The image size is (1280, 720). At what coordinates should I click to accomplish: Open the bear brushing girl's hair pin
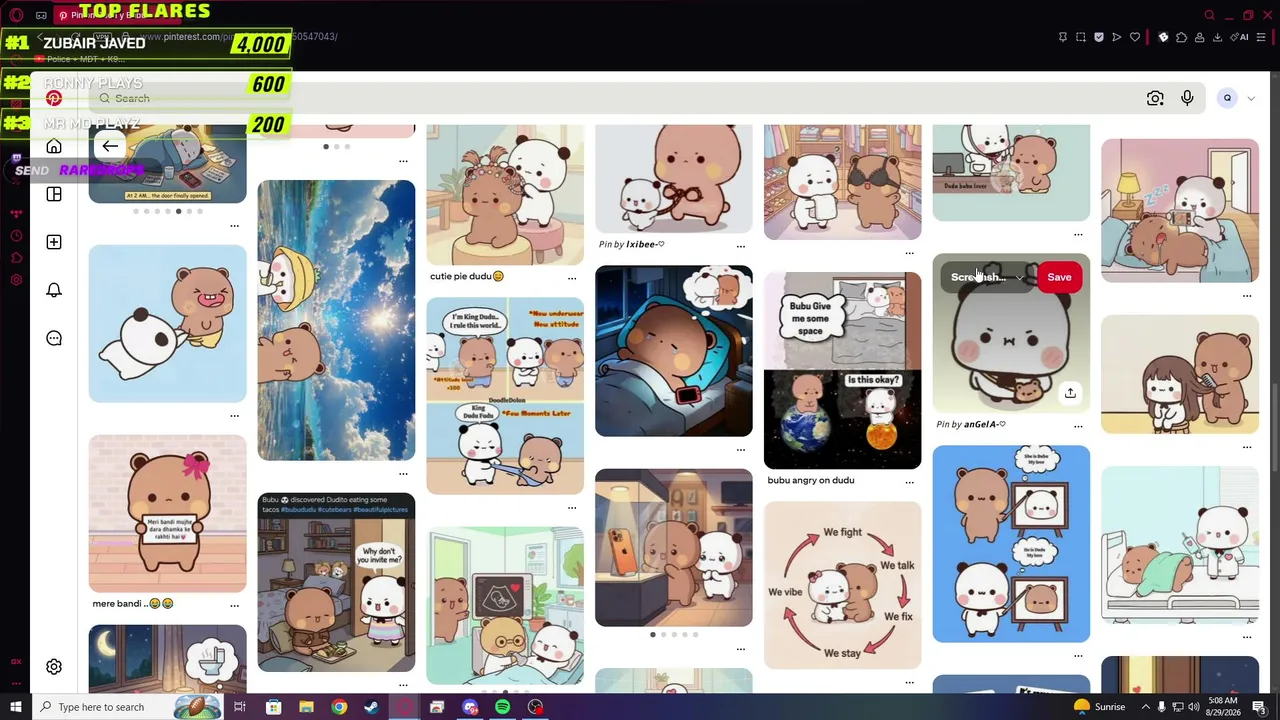pyautogui.click(x=1180, y=375)
